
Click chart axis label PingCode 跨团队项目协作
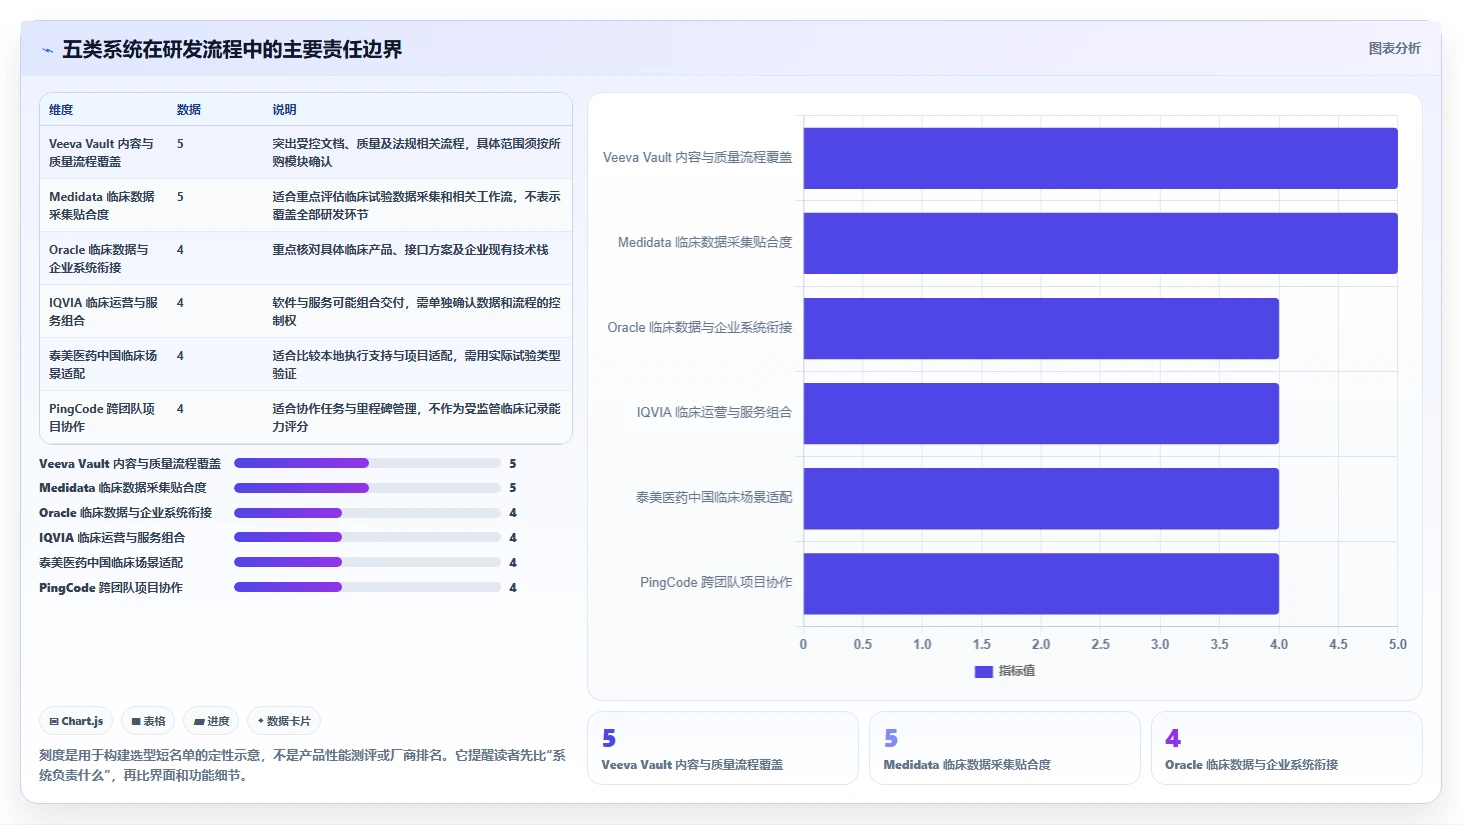pyautogui.click(x=716, y=583)
